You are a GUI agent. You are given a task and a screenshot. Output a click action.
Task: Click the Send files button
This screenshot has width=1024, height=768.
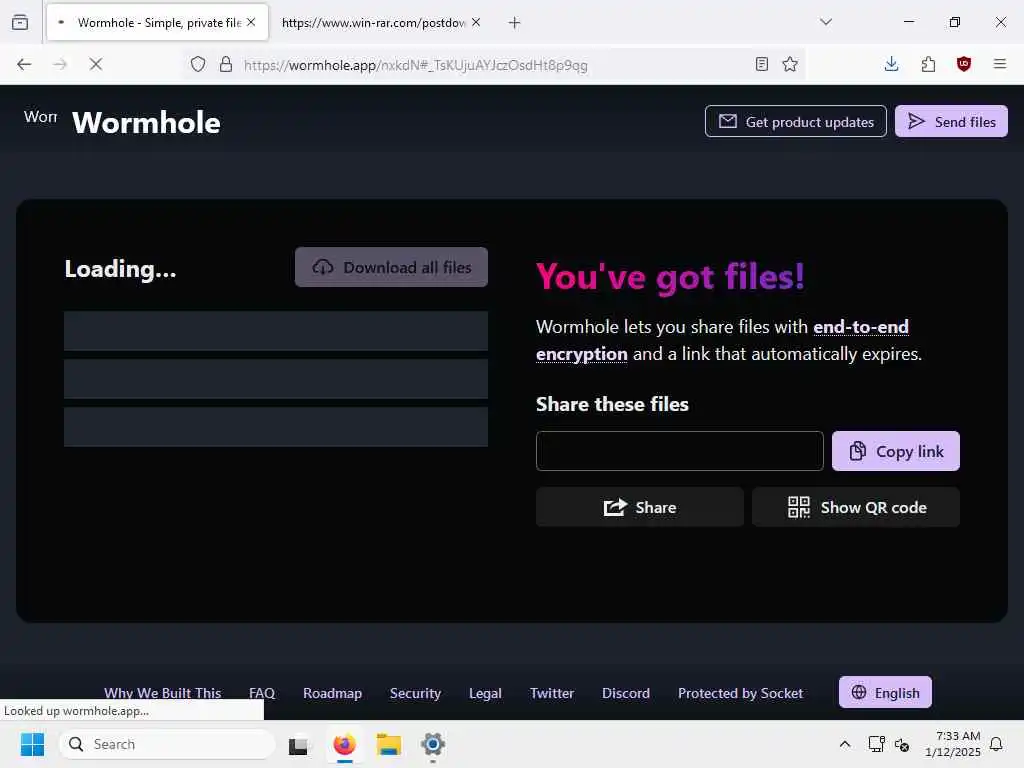pyautogui.click(x=951, y=121)
